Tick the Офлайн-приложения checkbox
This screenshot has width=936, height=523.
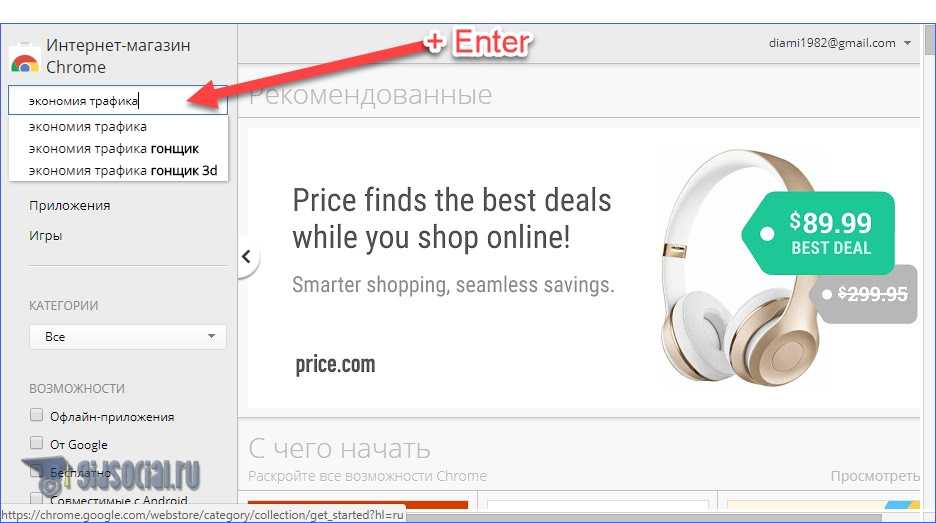pos(36,415)
